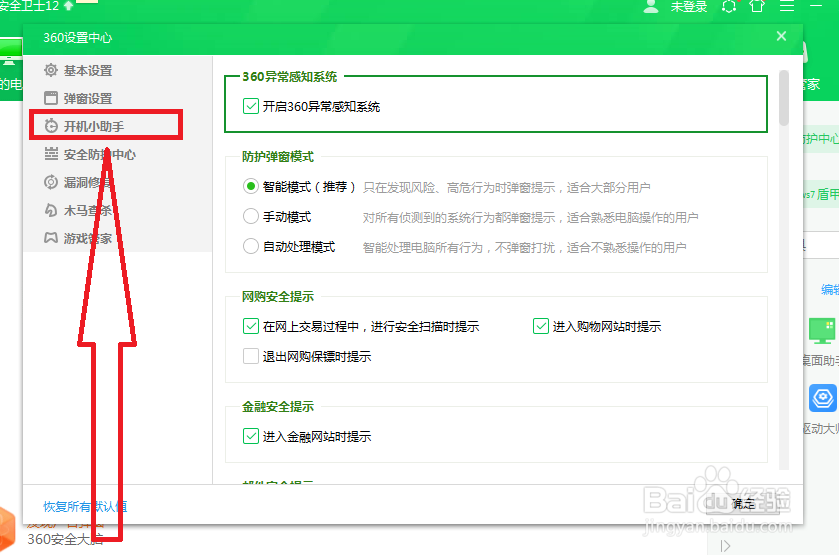Click the 编辑 link in the main window
Viewport: 839px width, 555px height.
point(830,290)
